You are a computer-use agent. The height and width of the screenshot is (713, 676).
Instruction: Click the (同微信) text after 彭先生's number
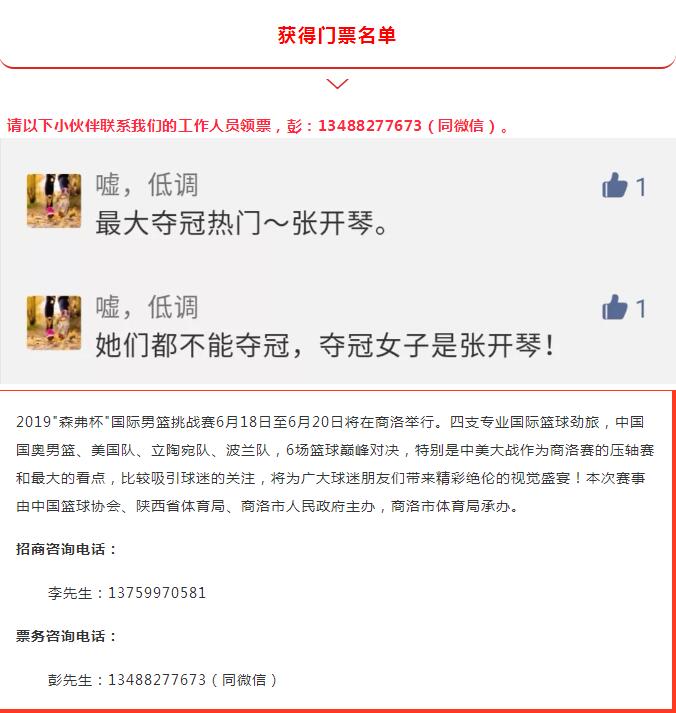pos(244,680)
